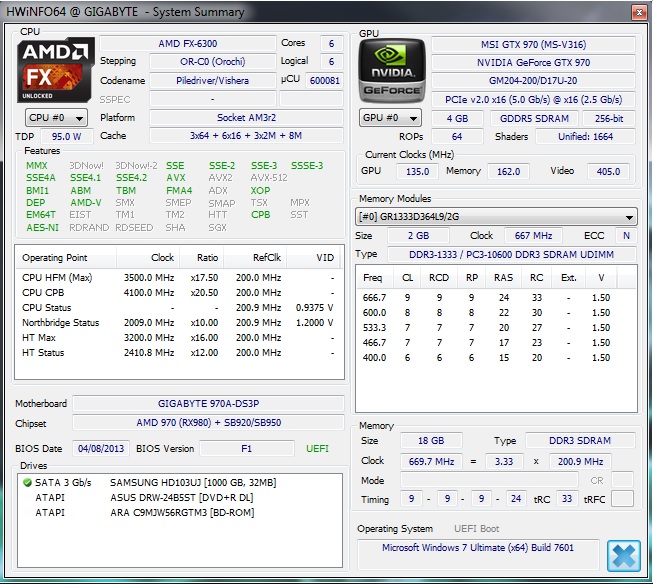Select the ASUS DRW-24B5ST drive entry
The height and width of the screenshot is (584, 653).
tap(180, 497)
